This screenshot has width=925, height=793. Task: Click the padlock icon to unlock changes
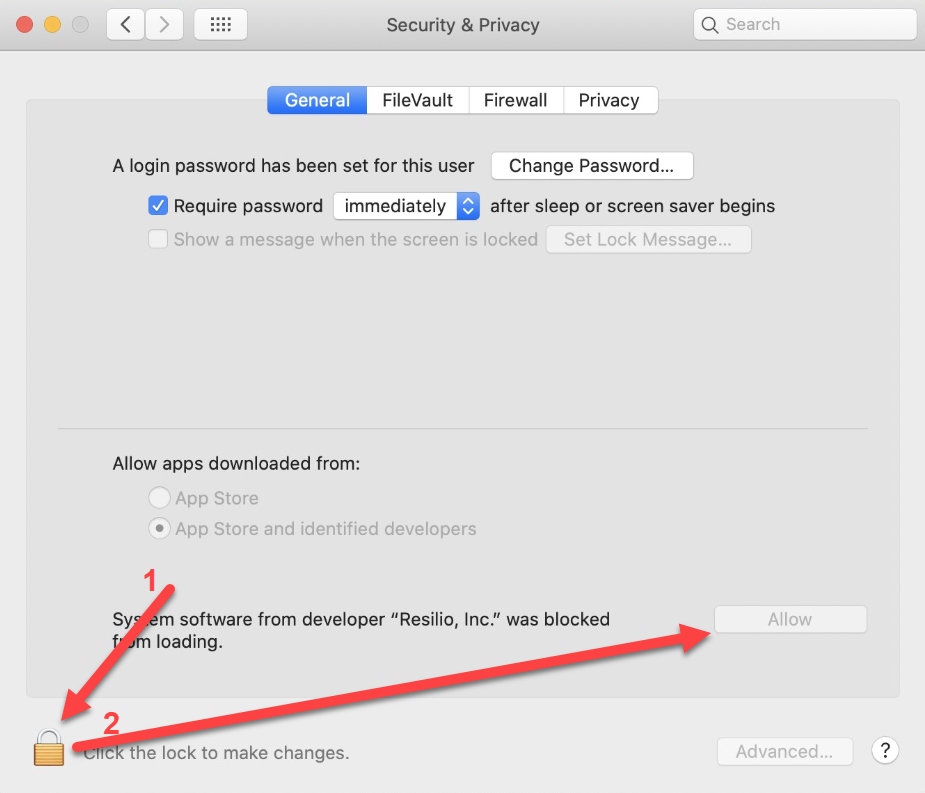pos(49,748)
